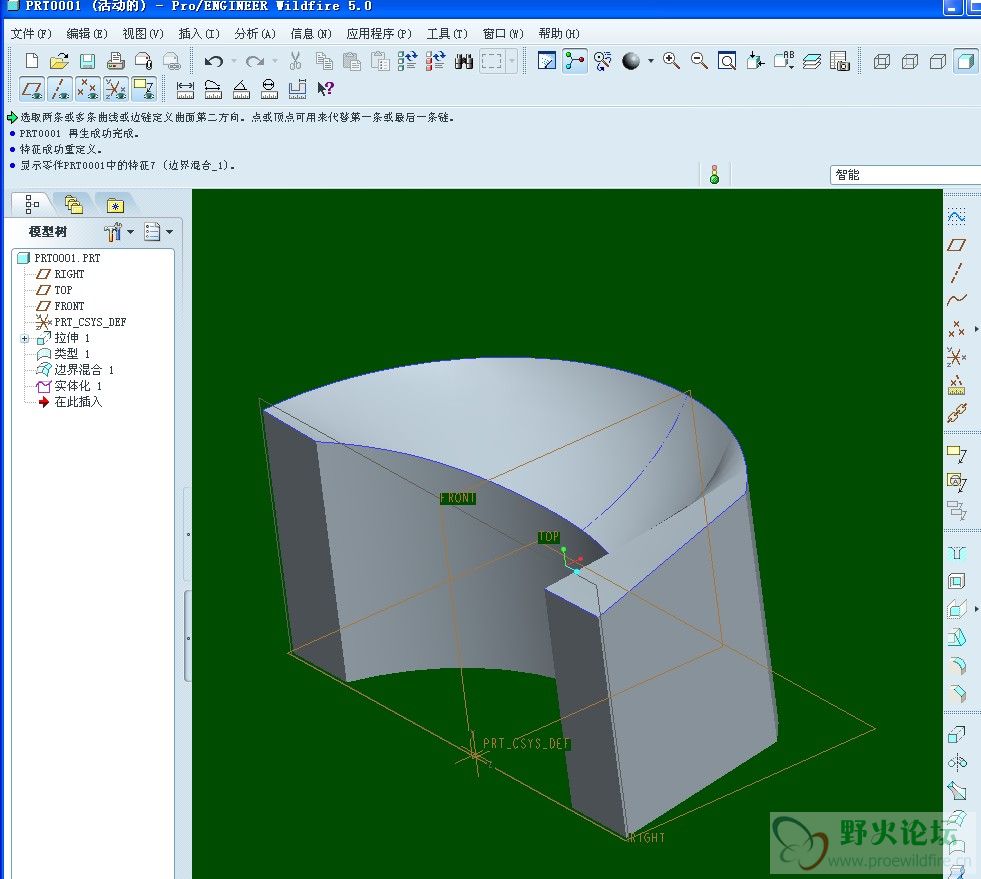The height and width of the screenshot is (879, 981).
Task: Start the sketch tool in right toolbar
Action: (x=956, y=216)
